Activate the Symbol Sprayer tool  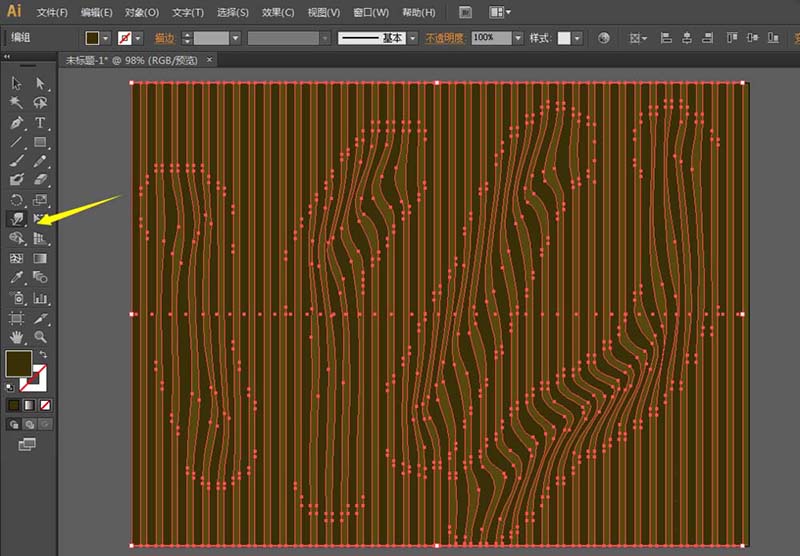point(16,298)
